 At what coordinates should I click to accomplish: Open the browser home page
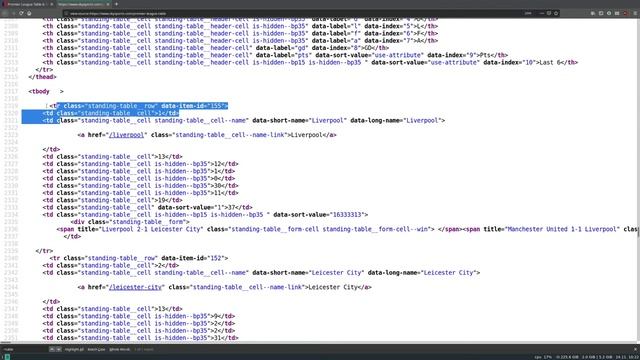pyautogui.click(x=29, y=13)
